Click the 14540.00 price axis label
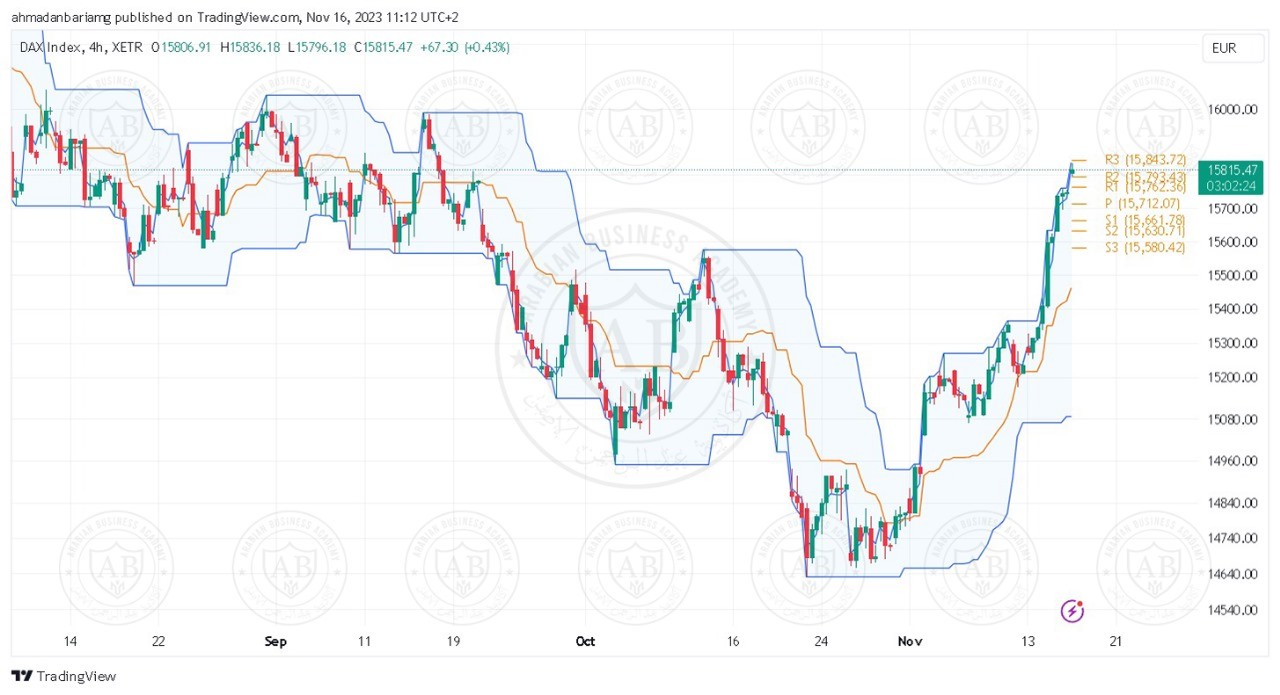1280x695 pixels. [1231, 610]
